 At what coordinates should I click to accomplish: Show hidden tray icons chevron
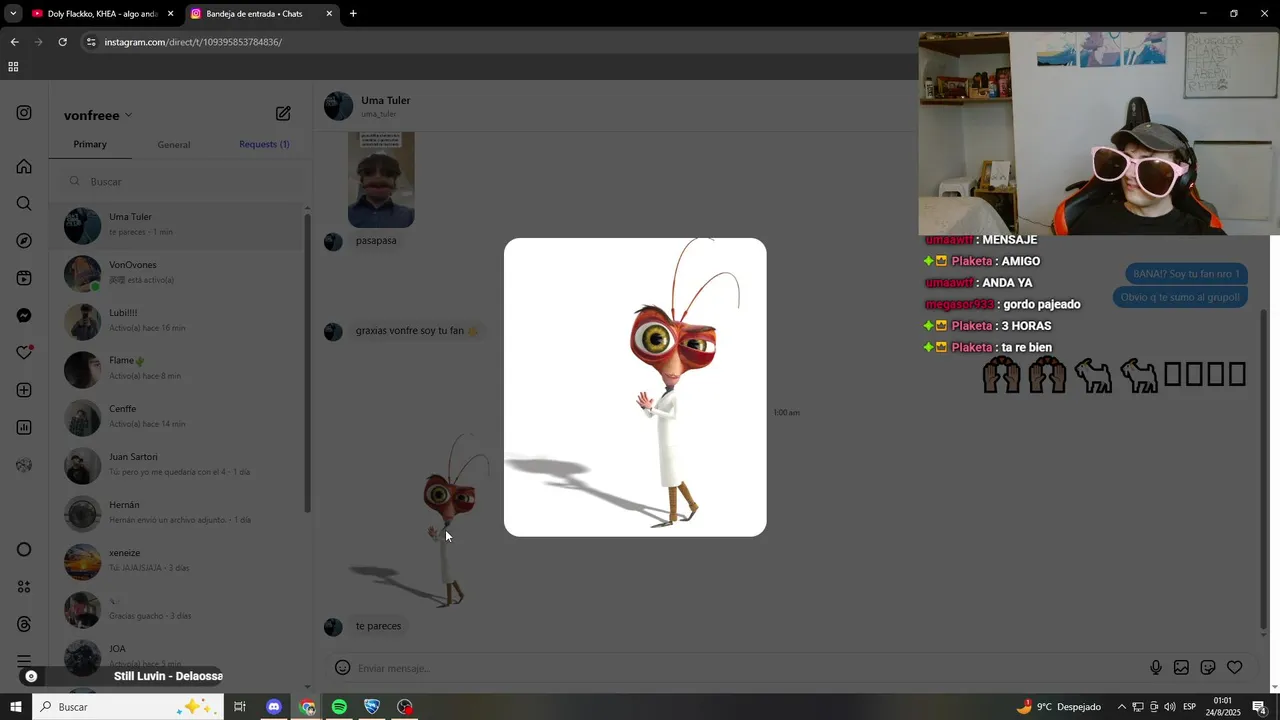(x=1121, y=707)
